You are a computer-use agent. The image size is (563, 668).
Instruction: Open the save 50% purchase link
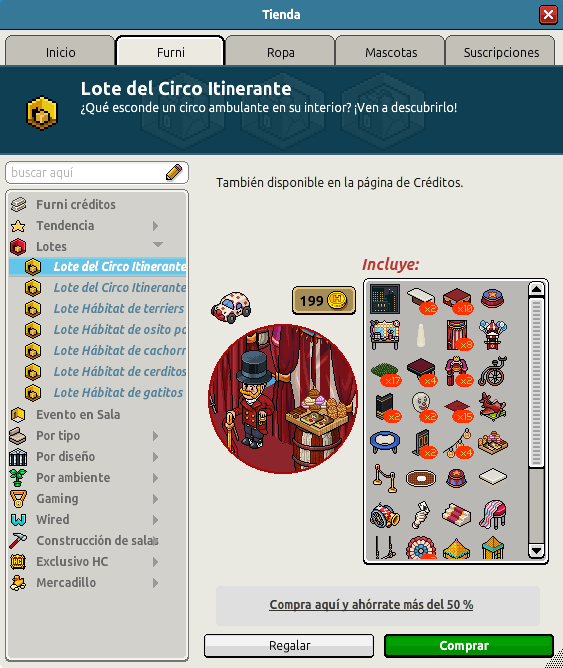(x=371, y=605)
